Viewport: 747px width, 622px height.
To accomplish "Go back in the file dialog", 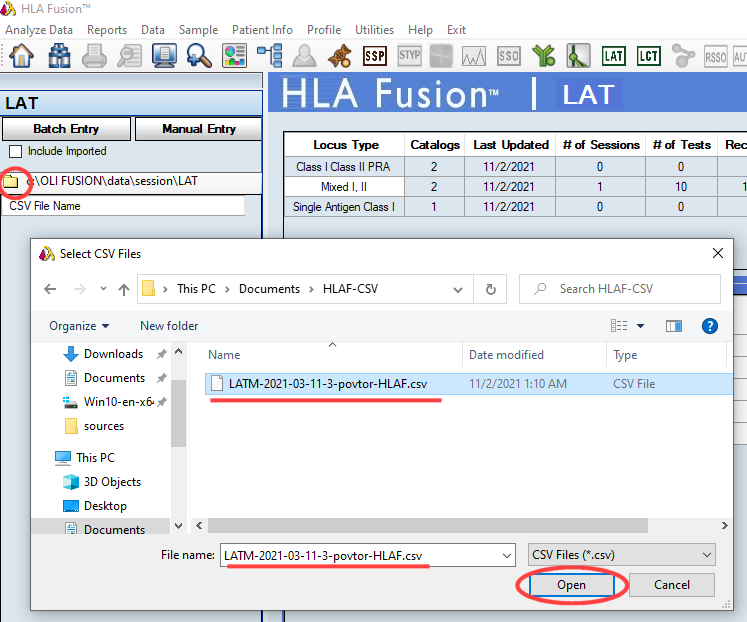I will click(50, 289).
